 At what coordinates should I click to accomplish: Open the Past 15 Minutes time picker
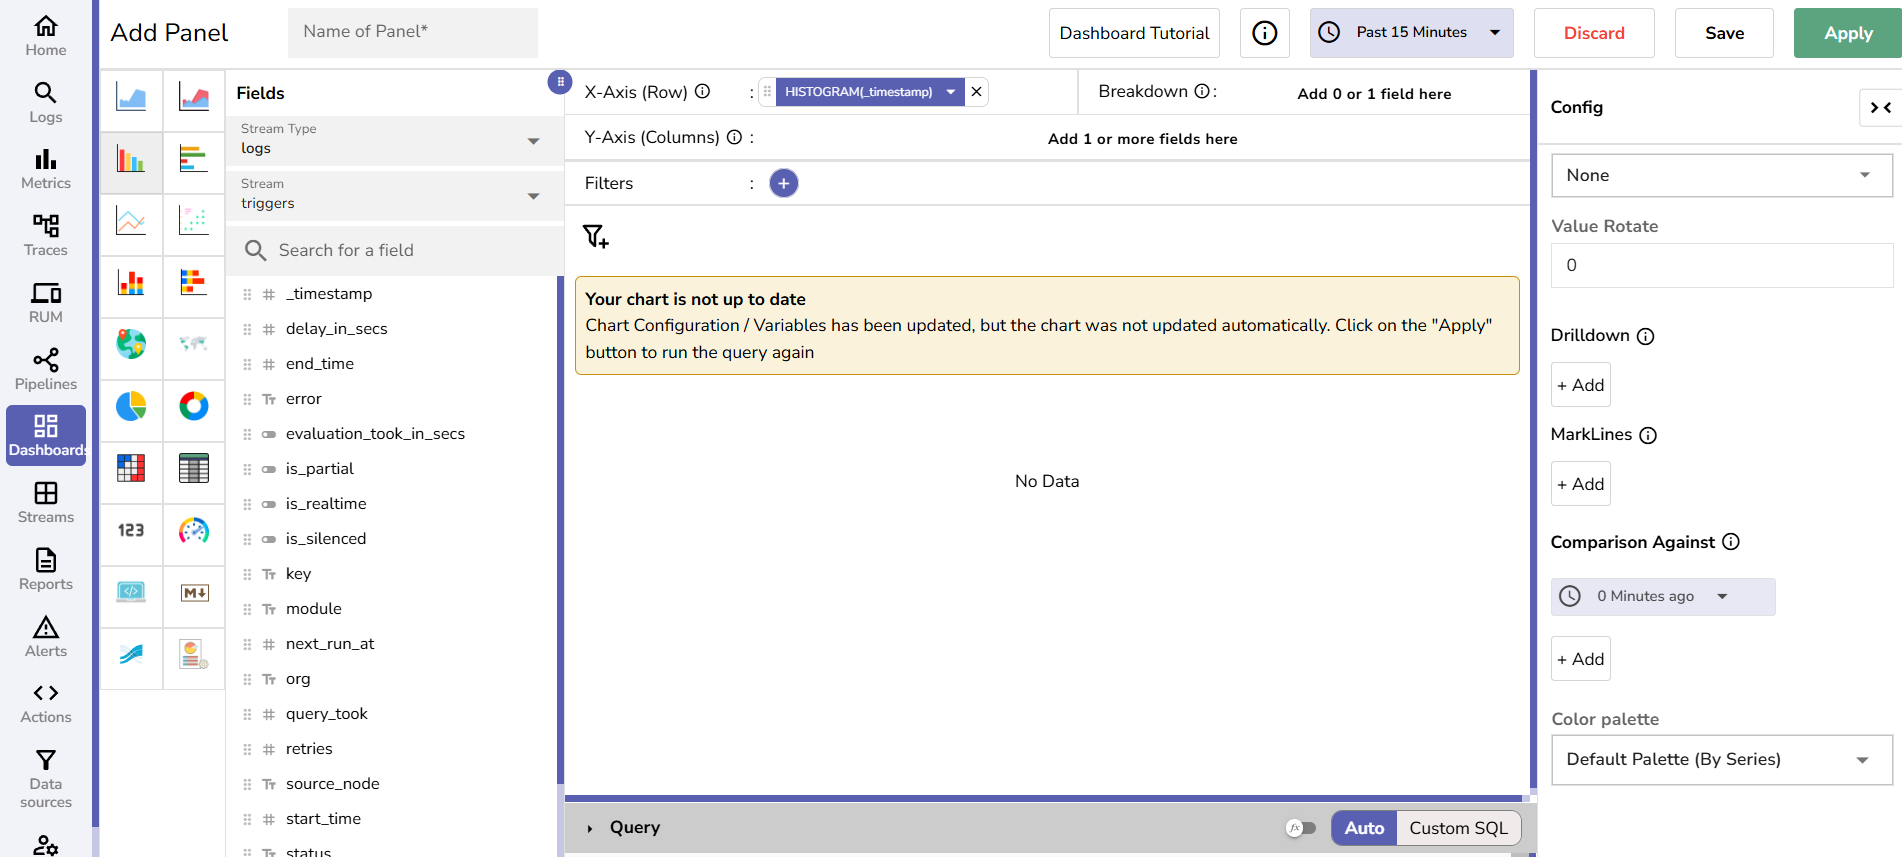click(x=1411, y=33)
